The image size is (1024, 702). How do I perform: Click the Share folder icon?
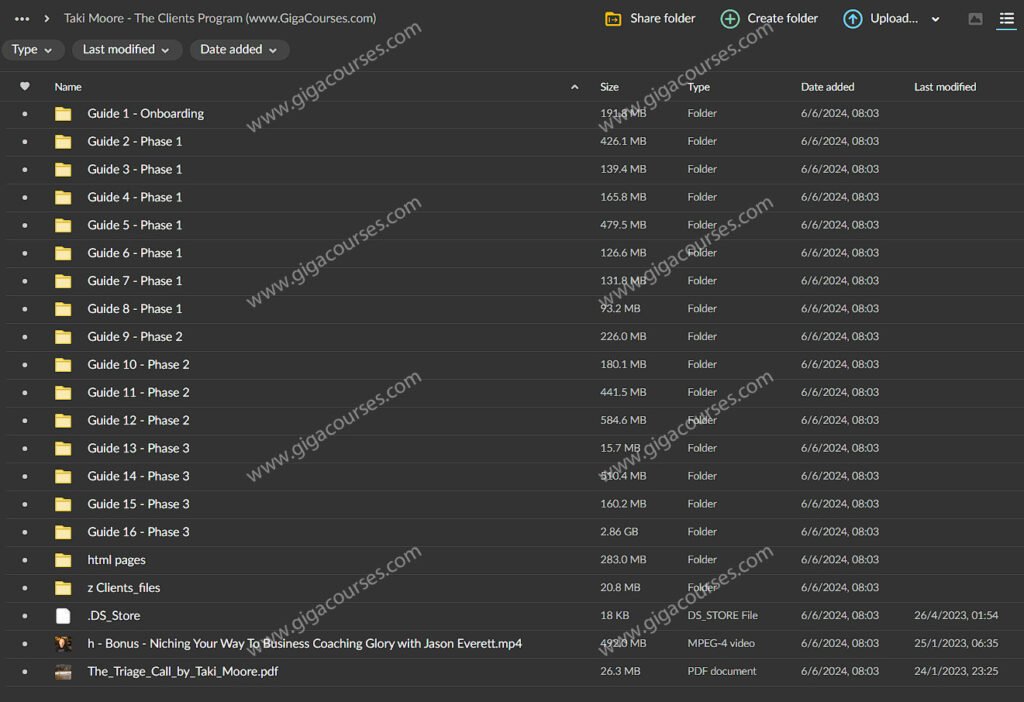(x=613, y=19)
